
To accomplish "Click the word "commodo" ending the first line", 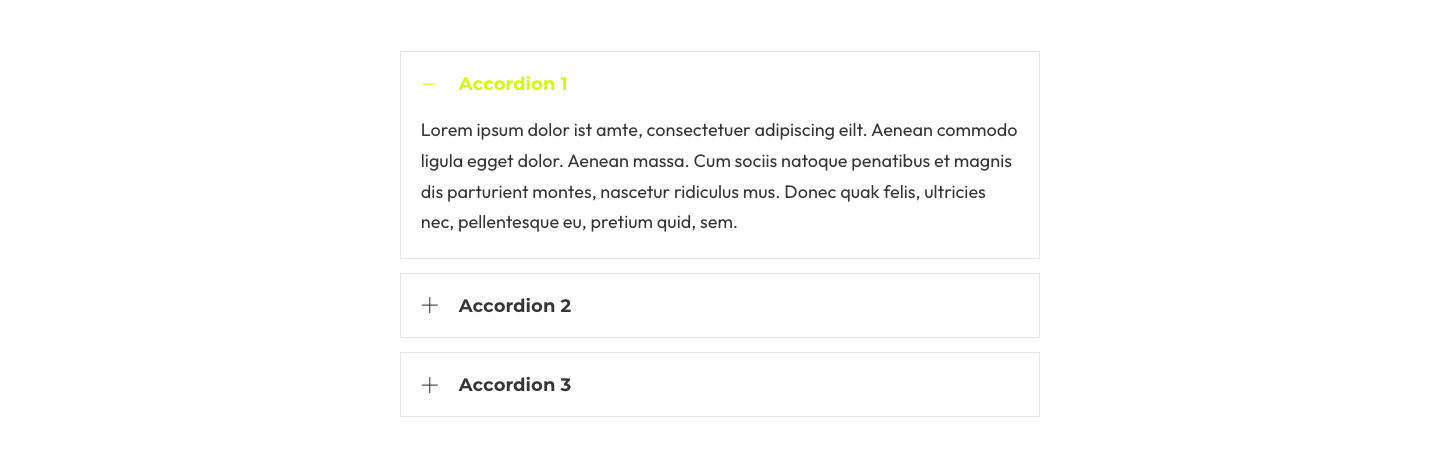I will [977, 130].
